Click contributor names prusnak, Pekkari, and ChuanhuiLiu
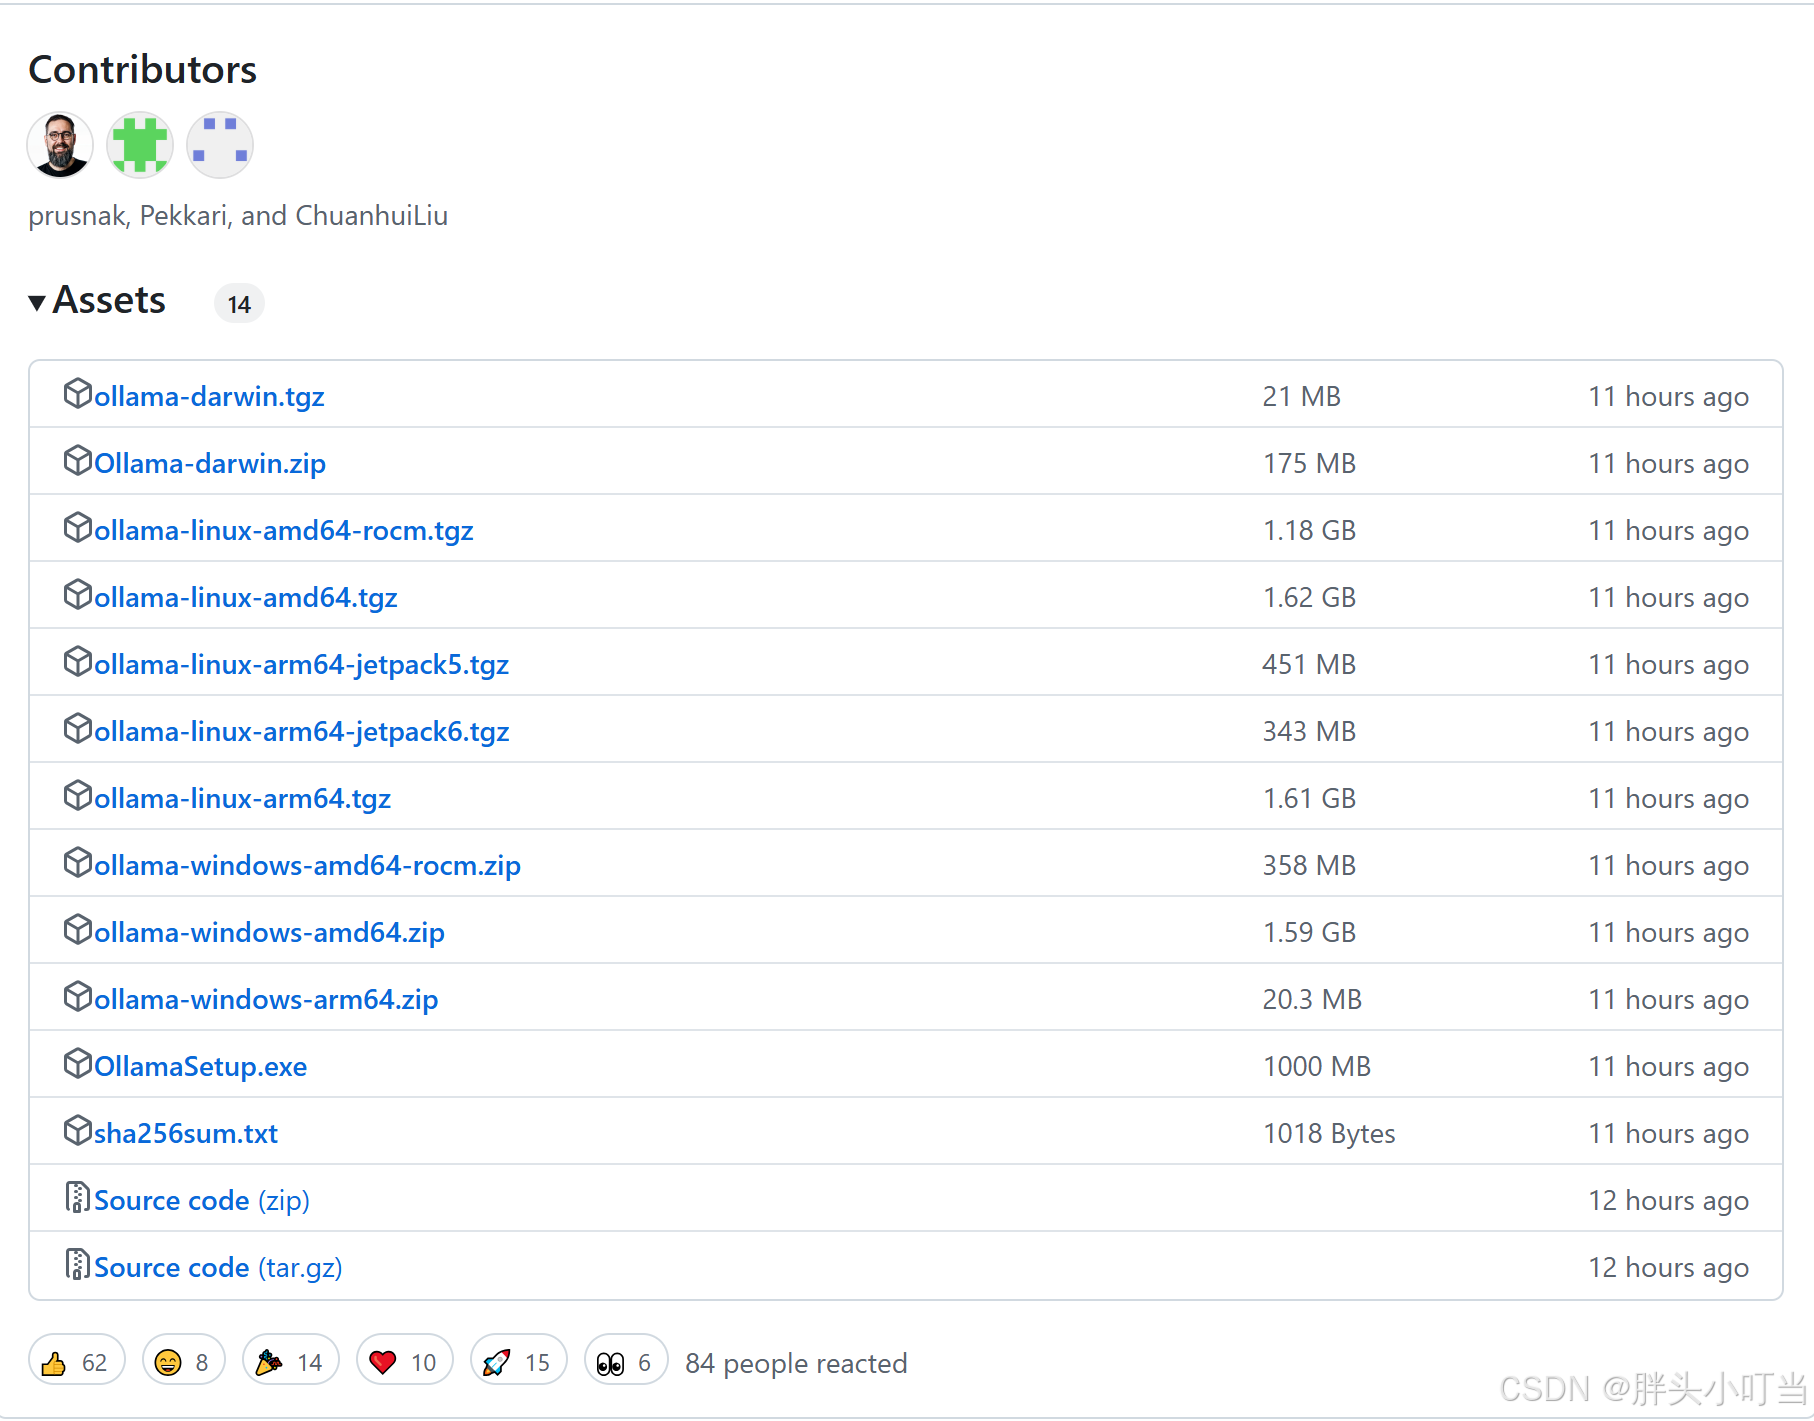The height and width of the screenshot is (1421, 1814). [x=238, y=215]
